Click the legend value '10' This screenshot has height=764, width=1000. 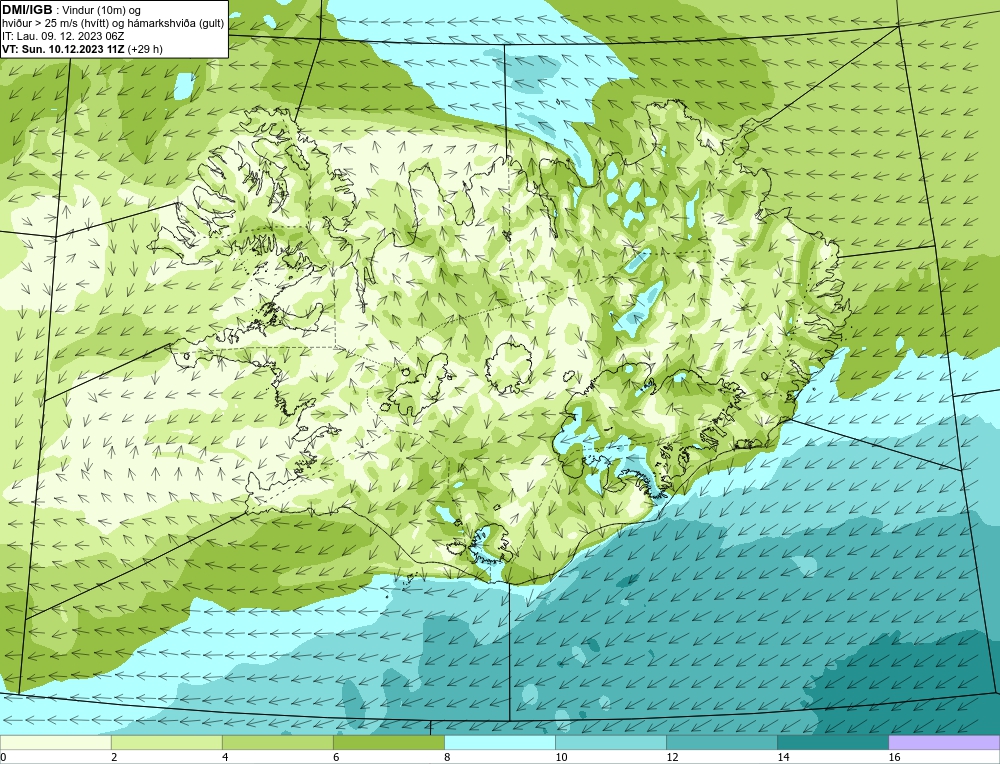pos(561,757)
